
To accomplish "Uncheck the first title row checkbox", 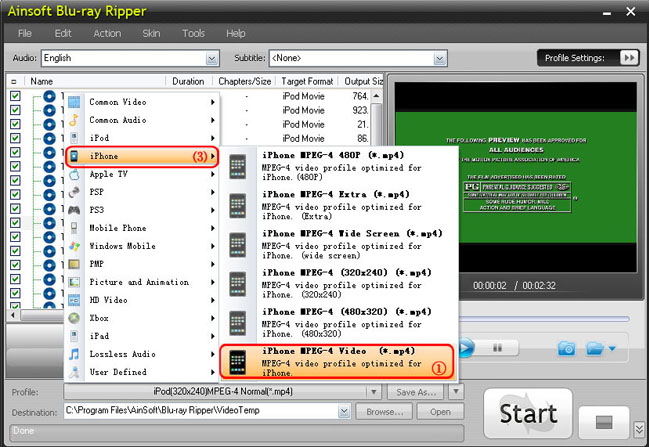I will click(15, 97).
